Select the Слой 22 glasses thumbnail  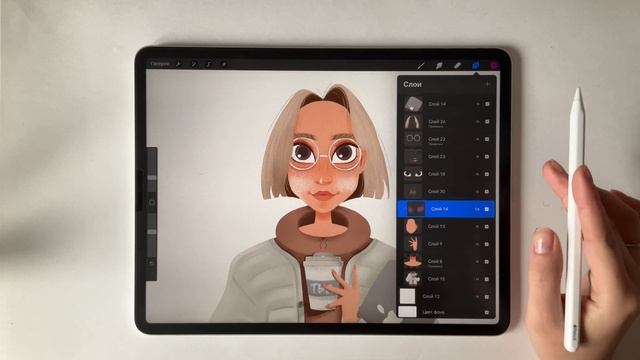pos(413,139)
